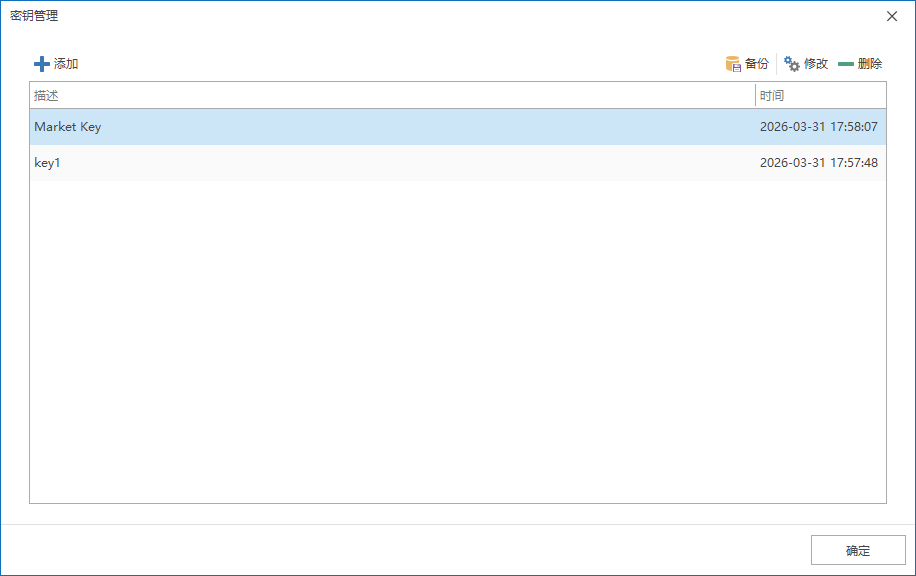Click the separator between 备份 and 修改

click(x=777, y=64)
